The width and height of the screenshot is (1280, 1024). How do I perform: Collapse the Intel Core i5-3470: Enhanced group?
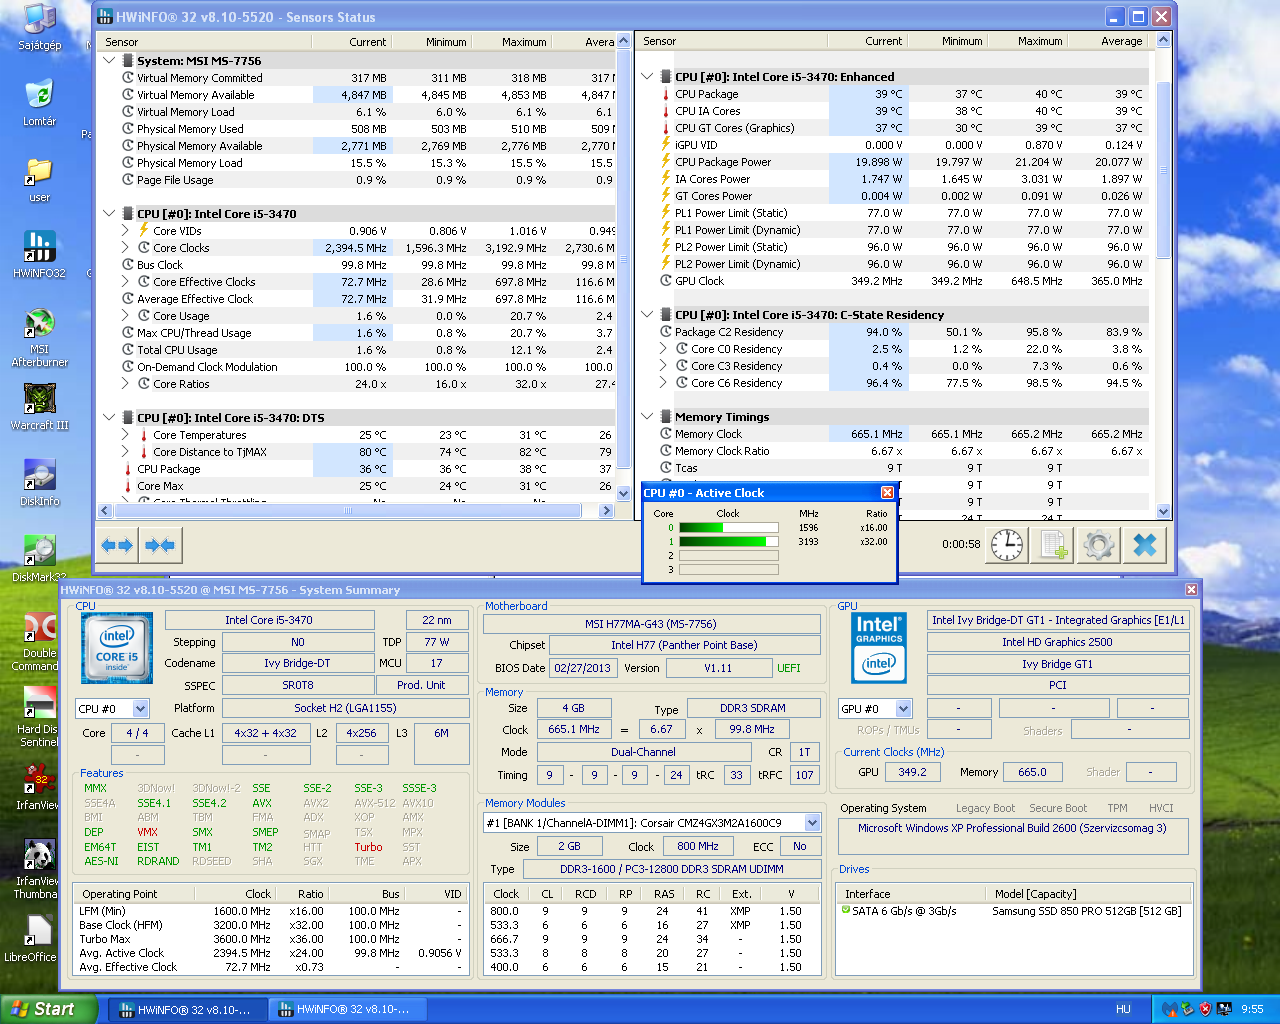647,76
